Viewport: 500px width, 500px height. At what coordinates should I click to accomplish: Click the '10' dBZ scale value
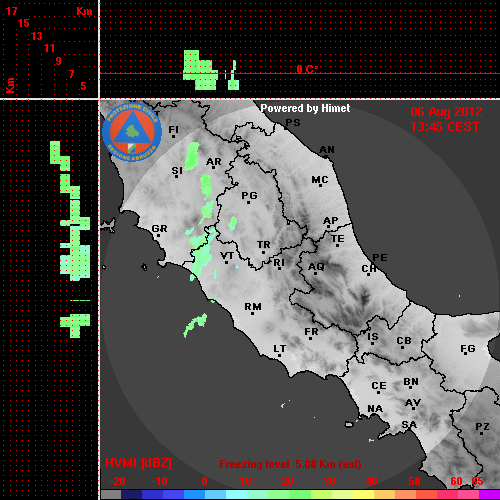(246, 481)
